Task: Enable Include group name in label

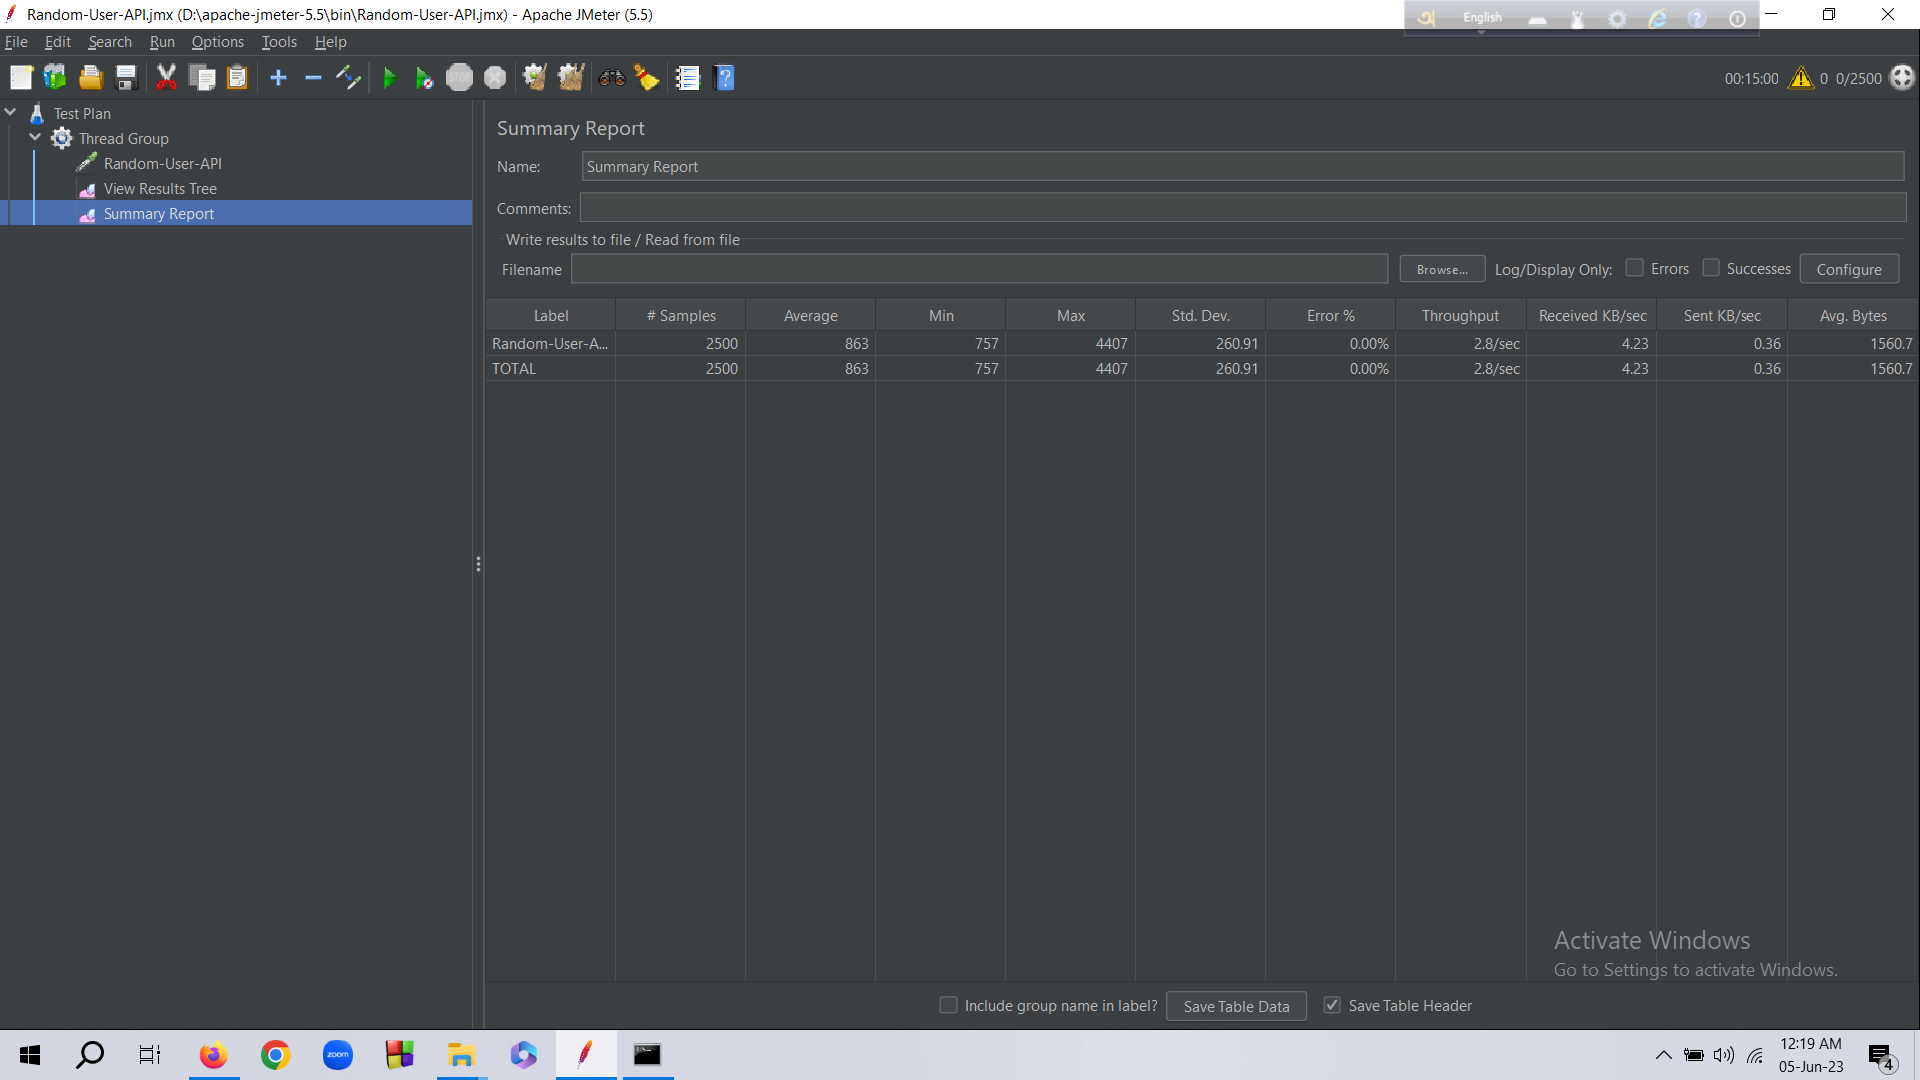Action: (x=948, y=1005)
